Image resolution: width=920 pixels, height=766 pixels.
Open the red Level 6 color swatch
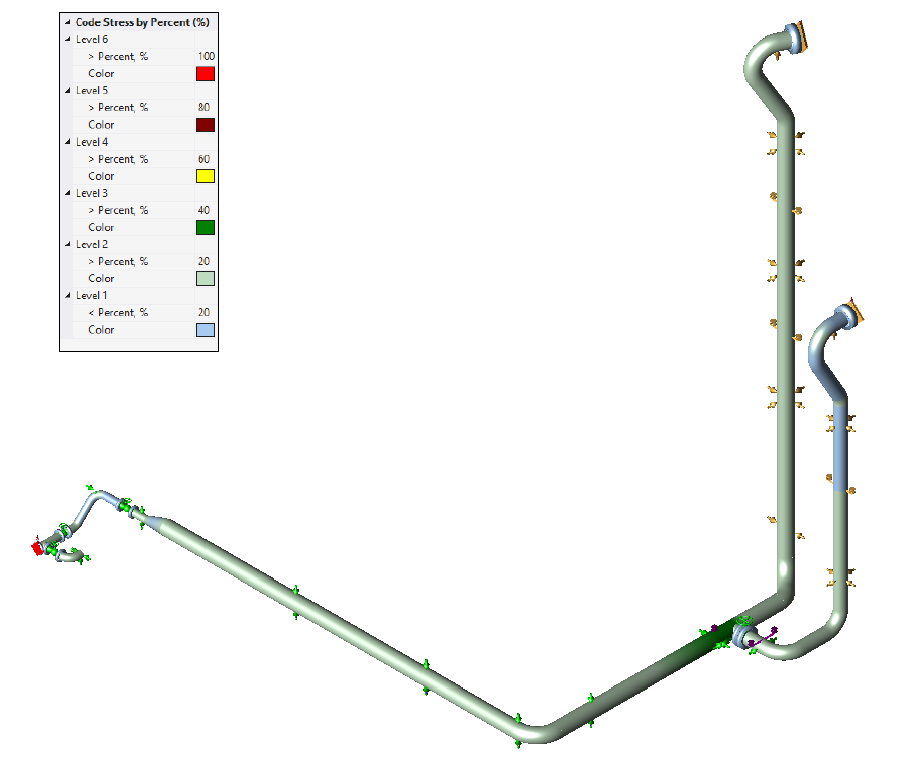click(x=206, y=73)
